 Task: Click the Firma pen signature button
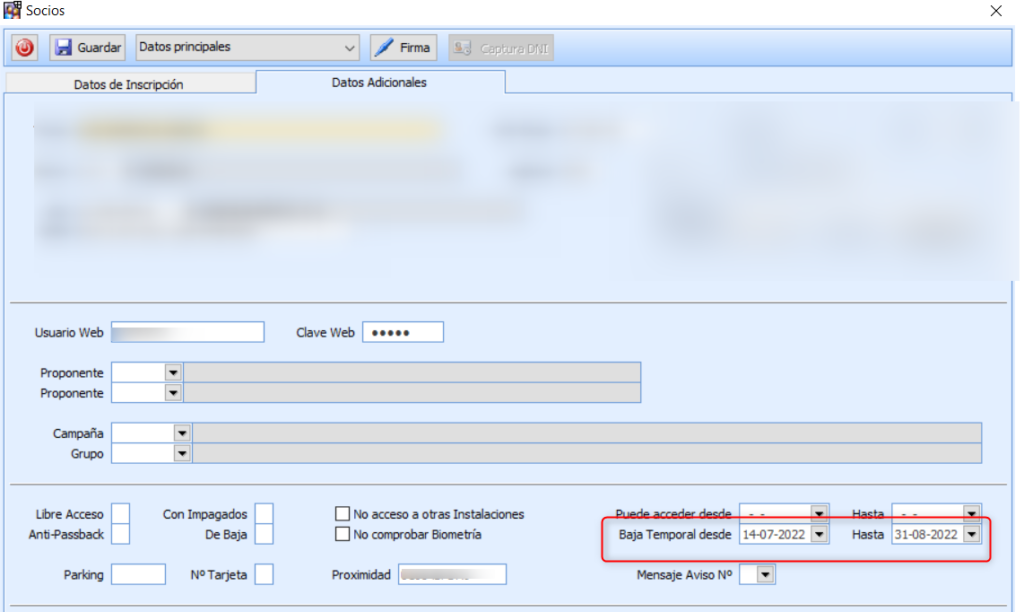pyautogui.click(x=402, y=47)
